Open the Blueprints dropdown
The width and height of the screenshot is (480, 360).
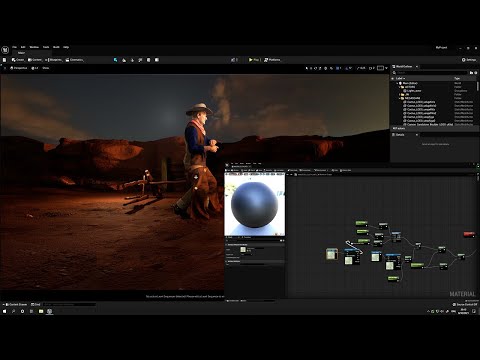coord(53,60)
